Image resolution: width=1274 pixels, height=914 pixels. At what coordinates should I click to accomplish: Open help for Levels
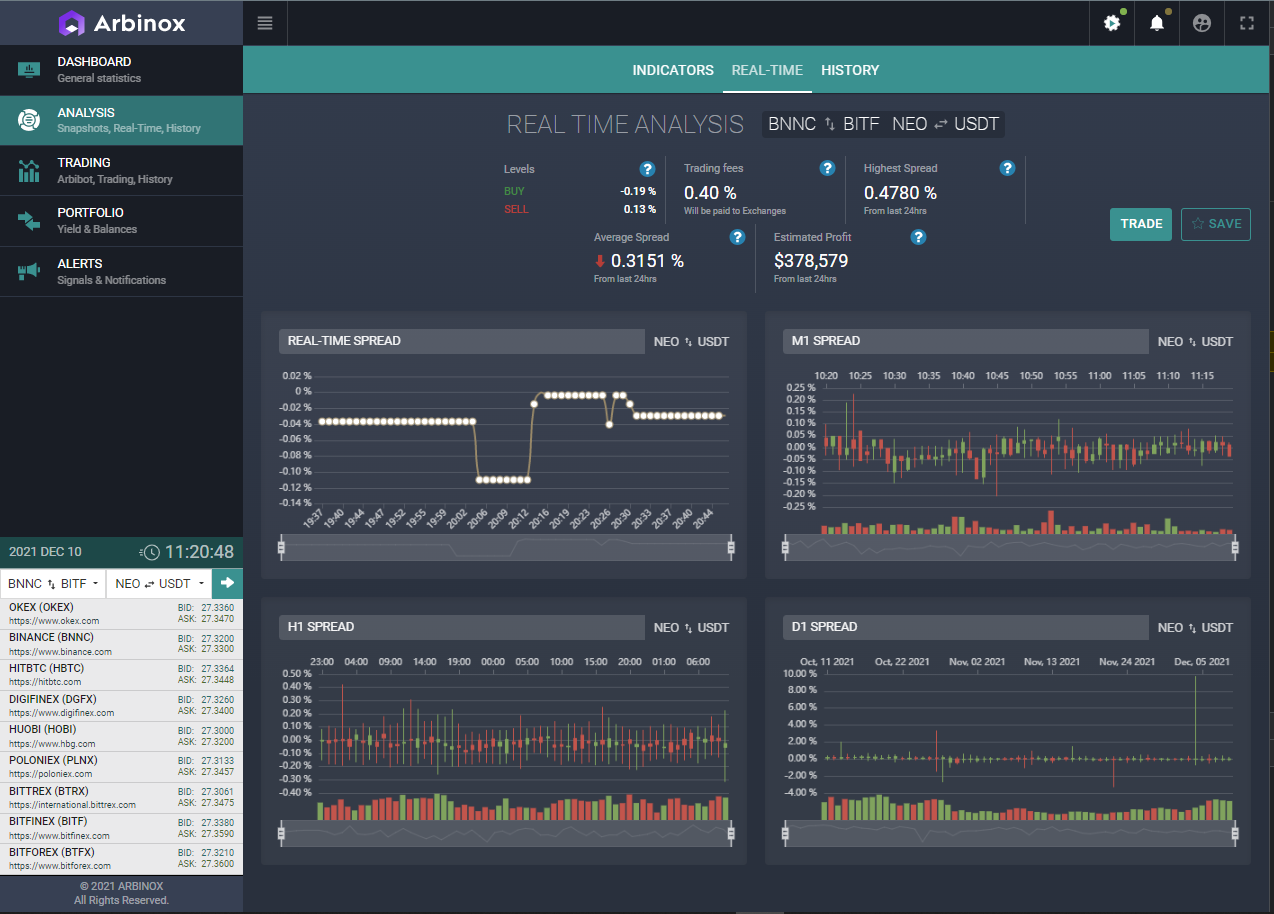[647, 169]
